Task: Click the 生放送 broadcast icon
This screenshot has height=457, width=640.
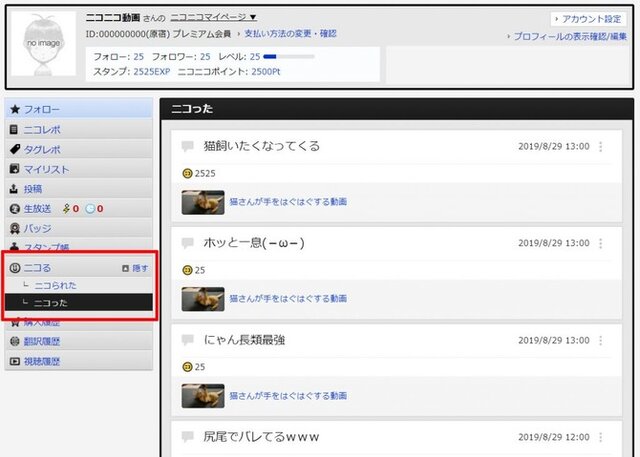Action: click(x=15, y=209)
